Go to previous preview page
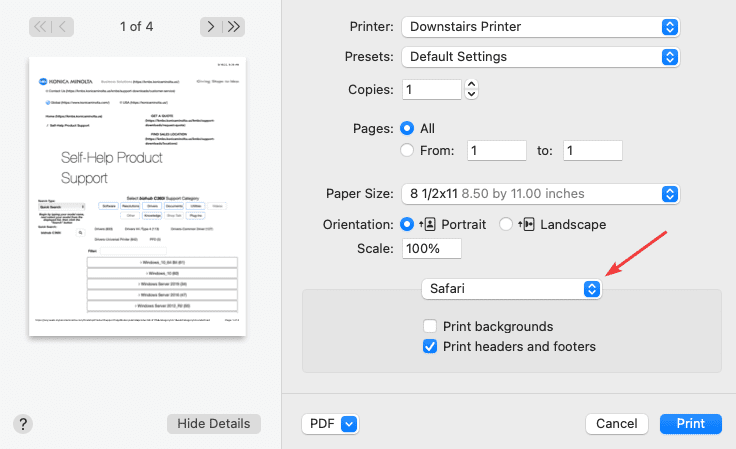The image size is (736, 449). coord(66,26)
